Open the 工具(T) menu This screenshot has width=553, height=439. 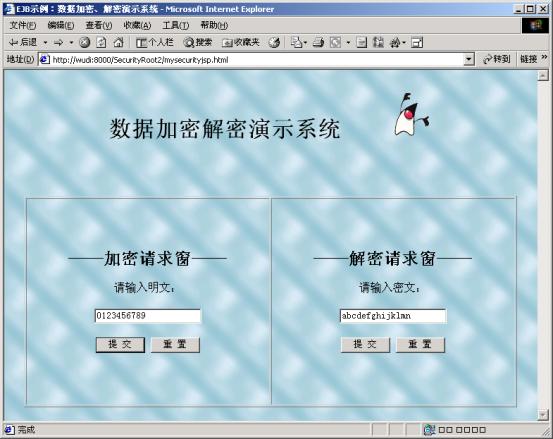point(176,25)
